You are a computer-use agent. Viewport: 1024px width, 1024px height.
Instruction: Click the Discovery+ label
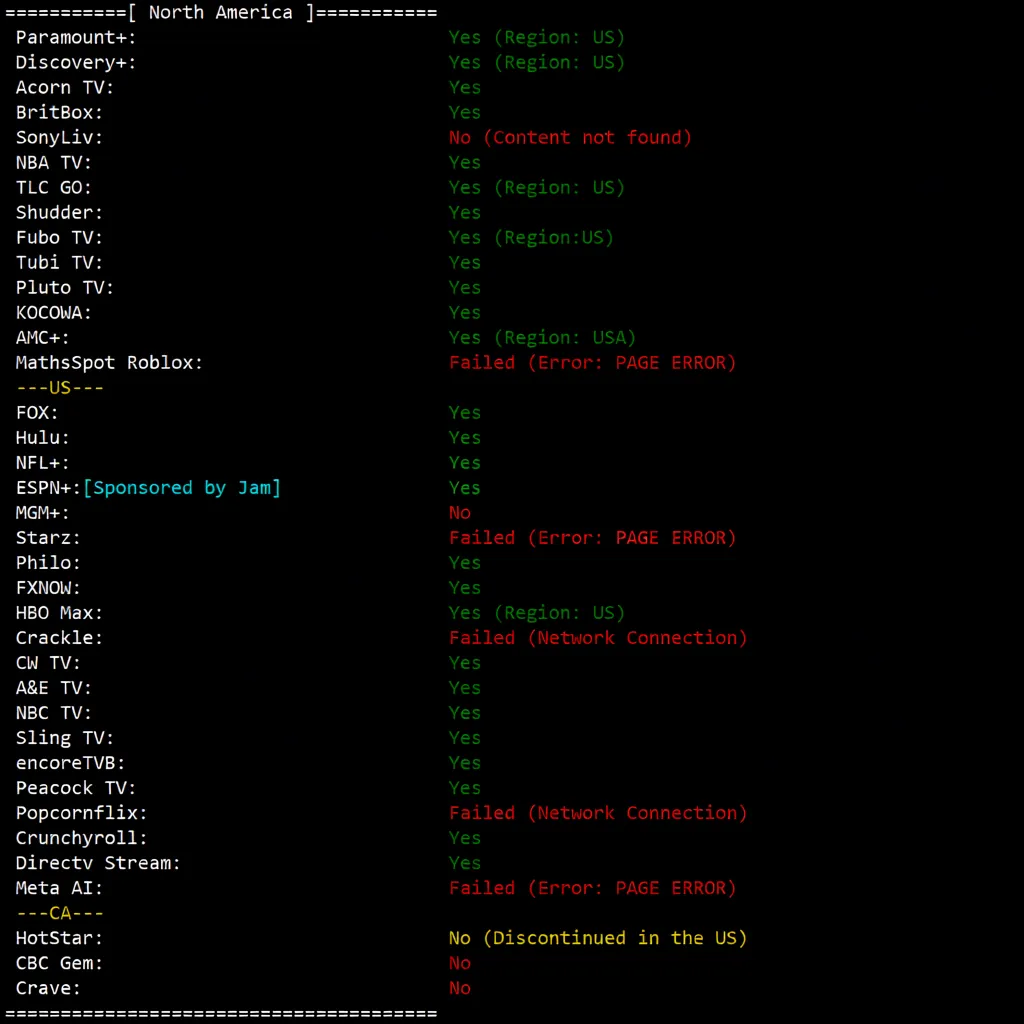76,62
